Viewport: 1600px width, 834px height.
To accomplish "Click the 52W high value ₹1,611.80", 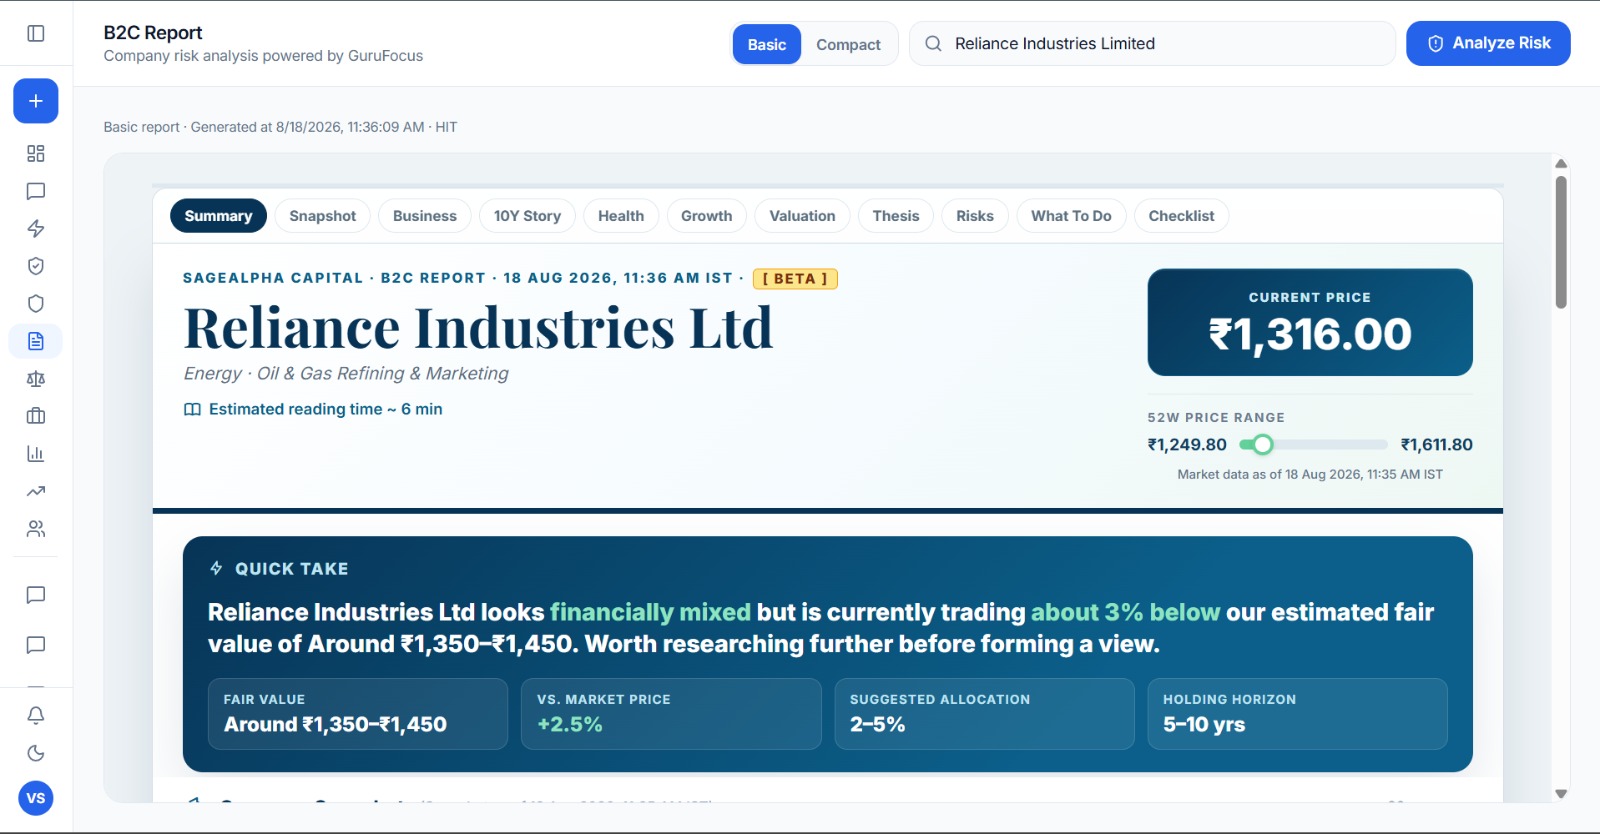I will click(1436, 445).
